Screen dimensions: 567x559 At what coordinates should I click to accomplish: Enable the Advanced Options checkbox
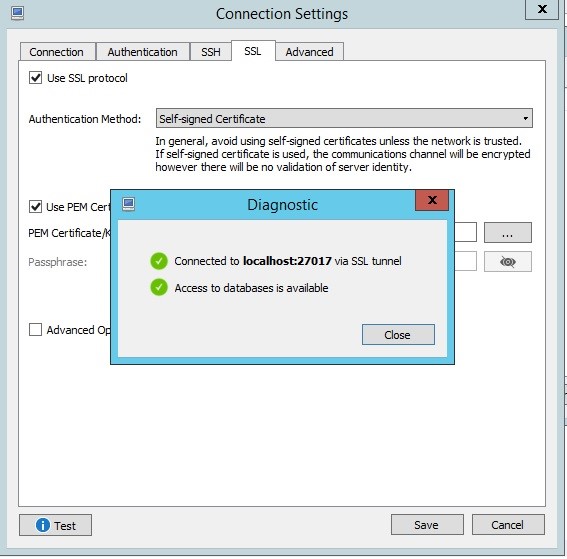click(x=35, y=330)
